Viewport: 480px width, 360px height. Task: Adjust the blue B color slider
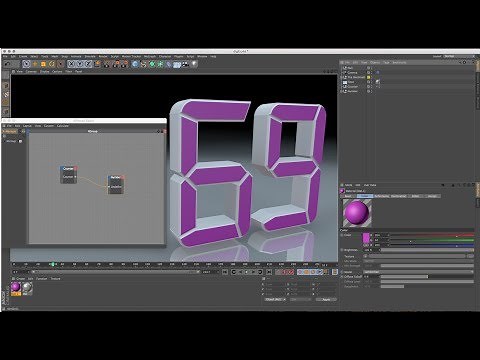432,245
